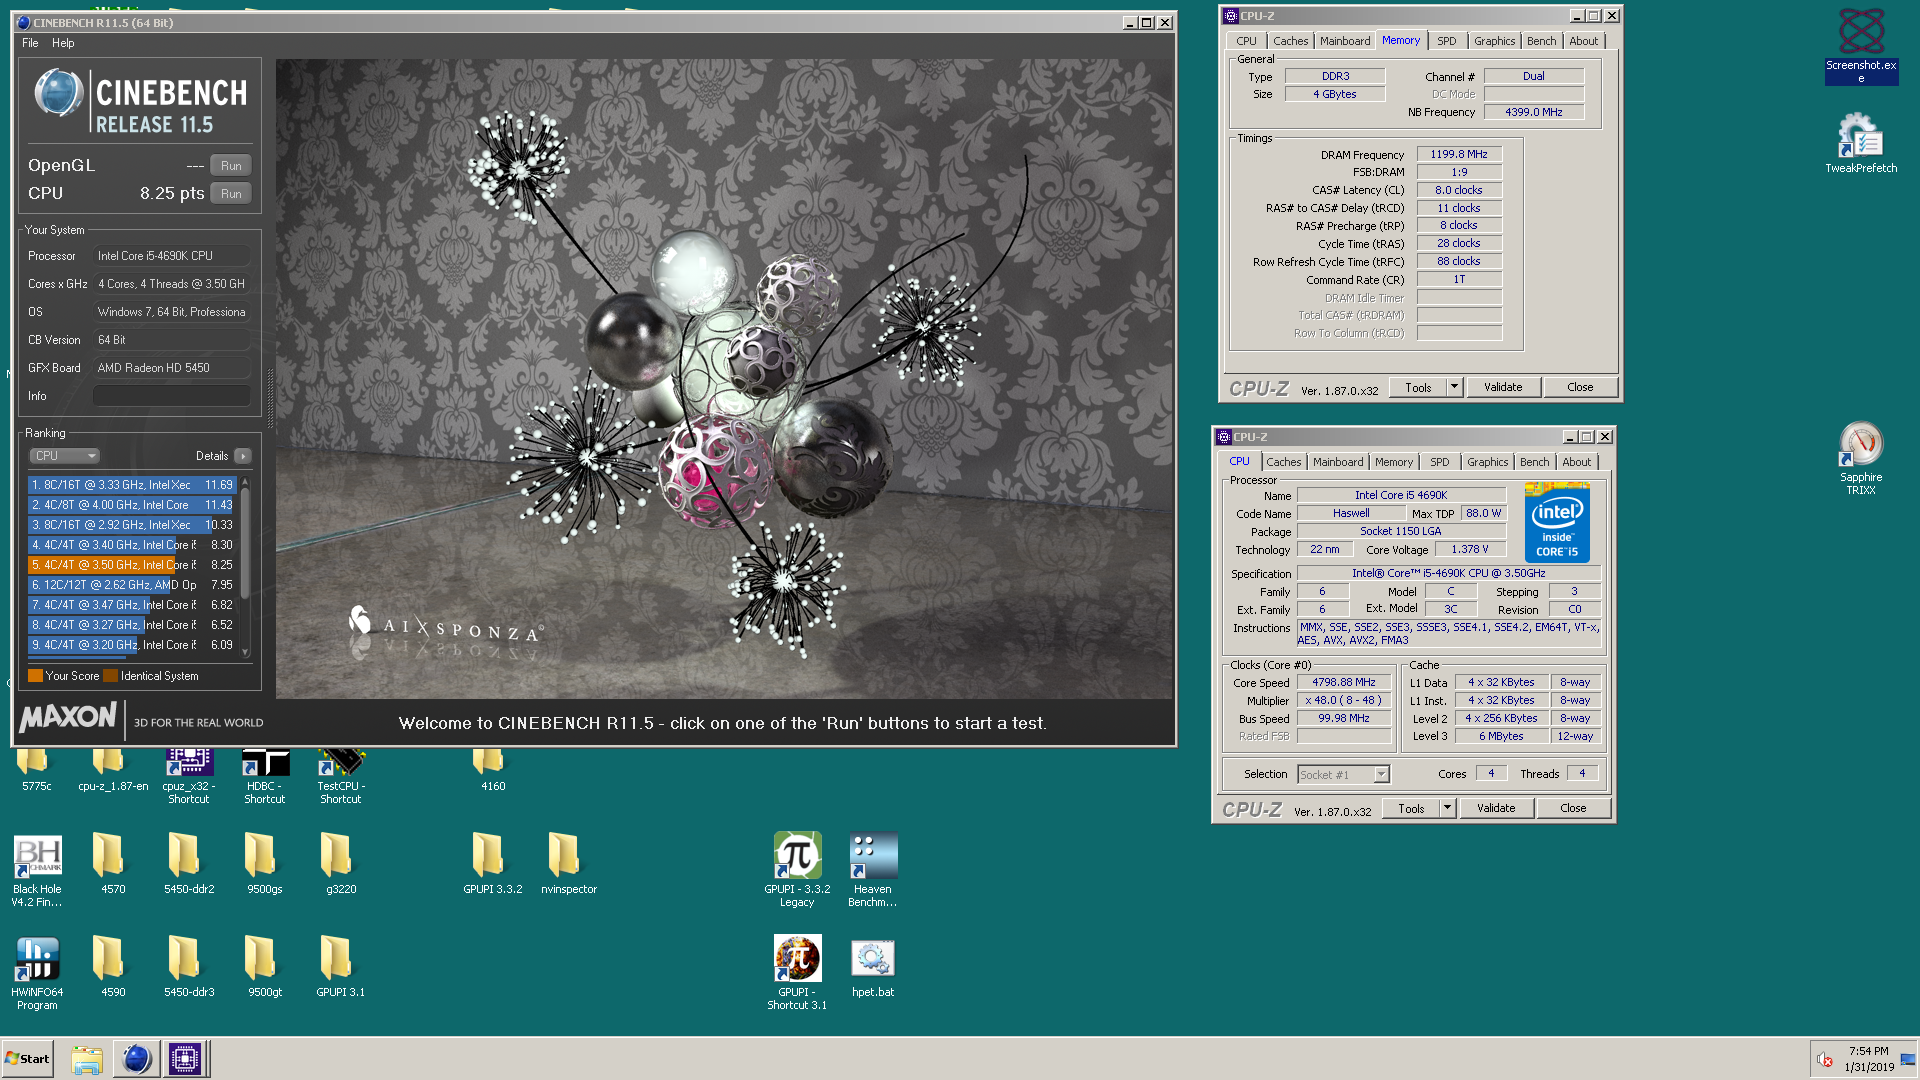Click the Identical System color swatch
Screen dimensions: 1920x1080
pyautogui.click(x=111, y=676)
